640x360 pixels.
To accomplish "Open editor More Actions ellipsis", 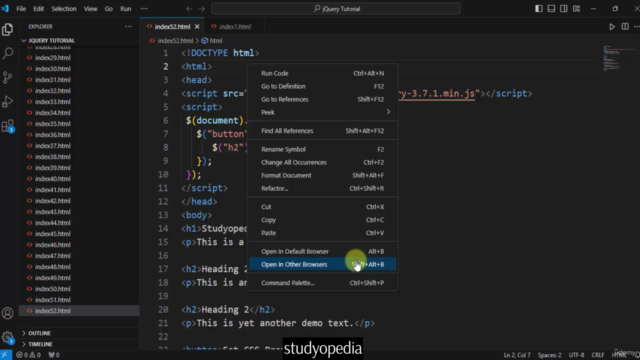I will (636, 27).
